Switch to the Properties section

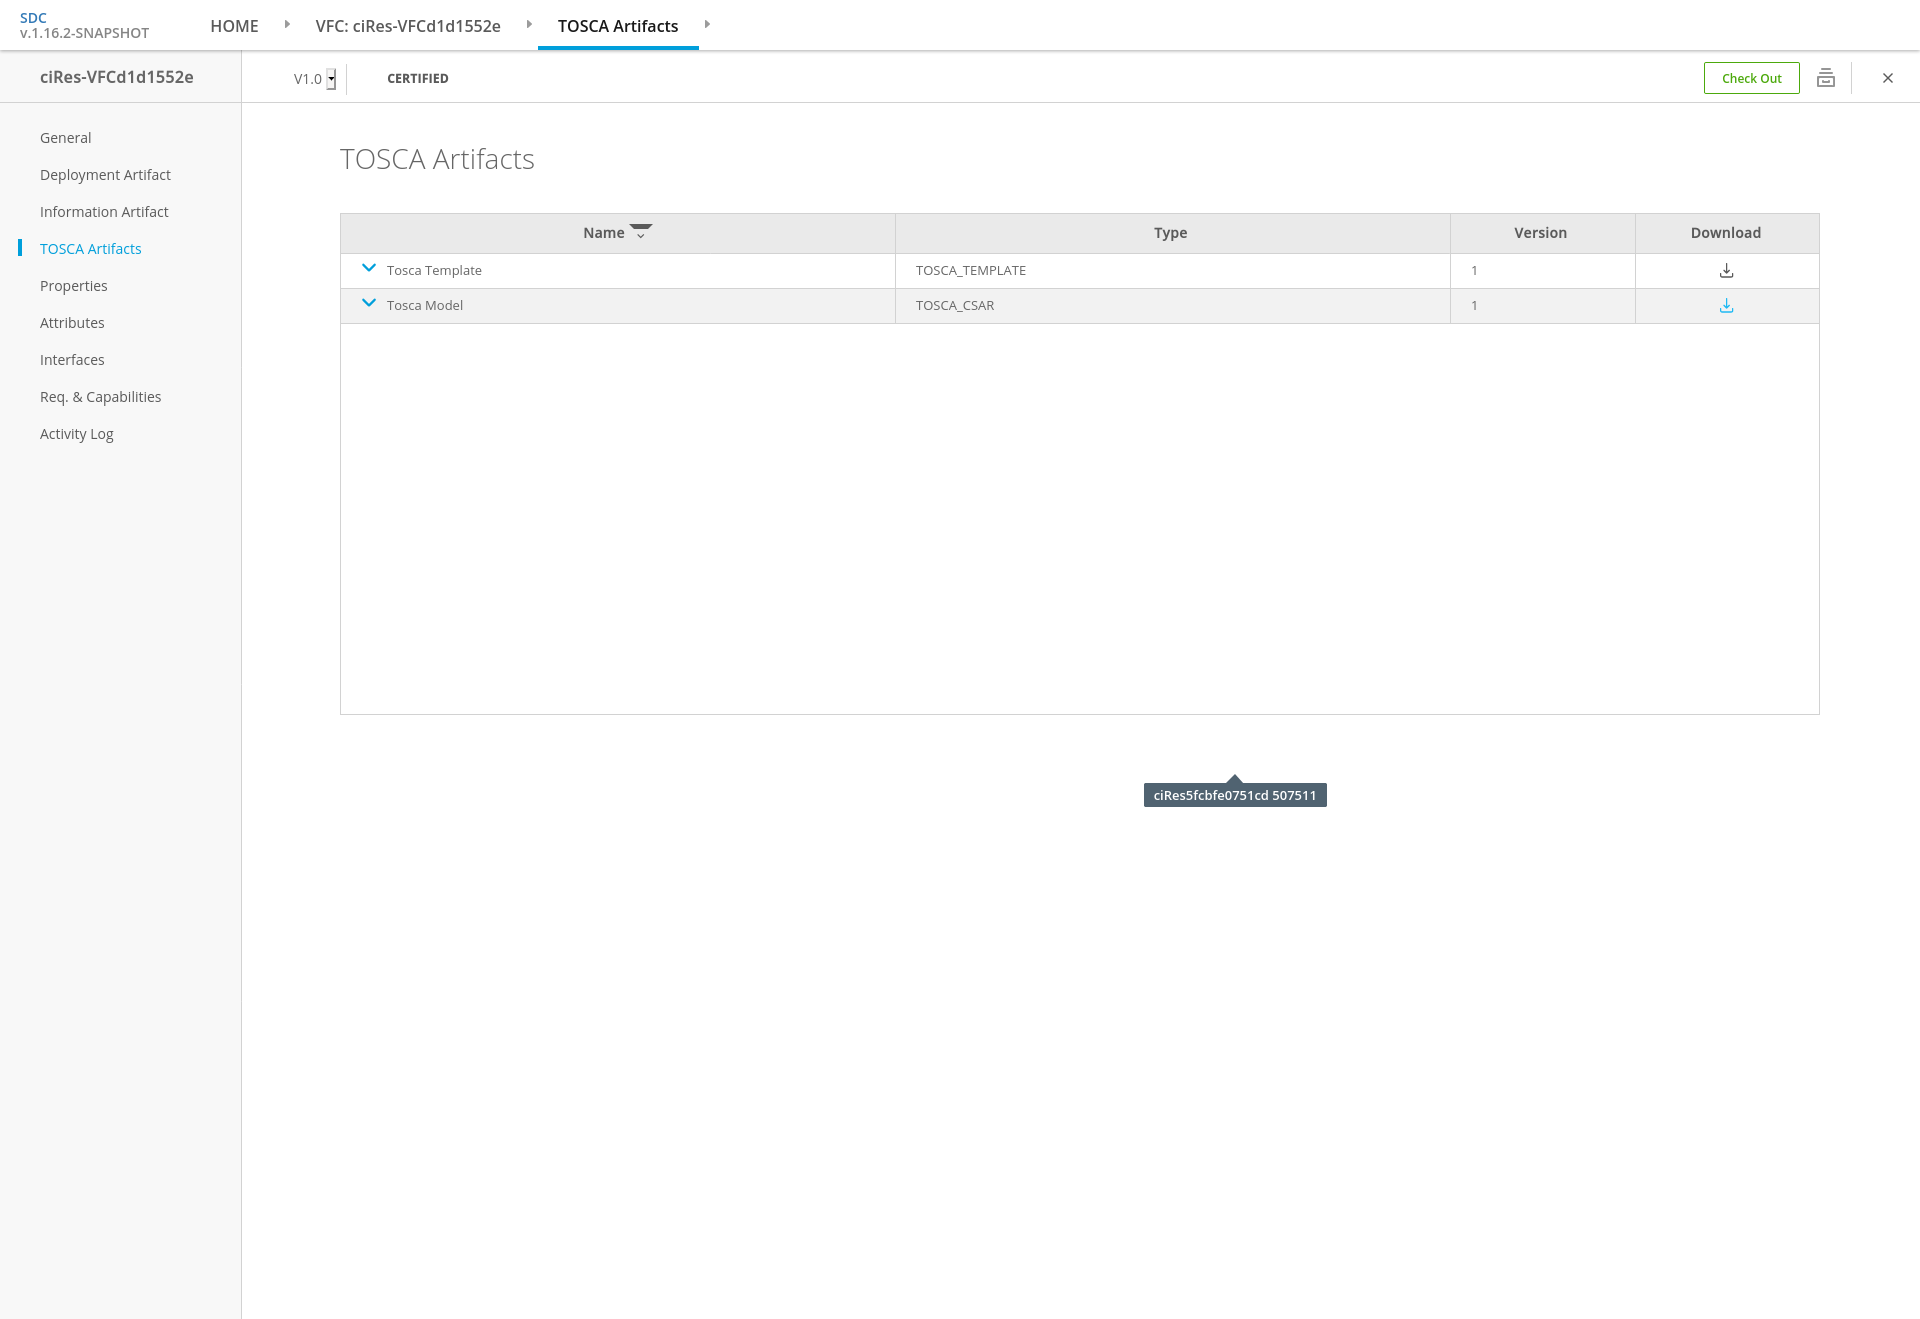pos(74,286)
